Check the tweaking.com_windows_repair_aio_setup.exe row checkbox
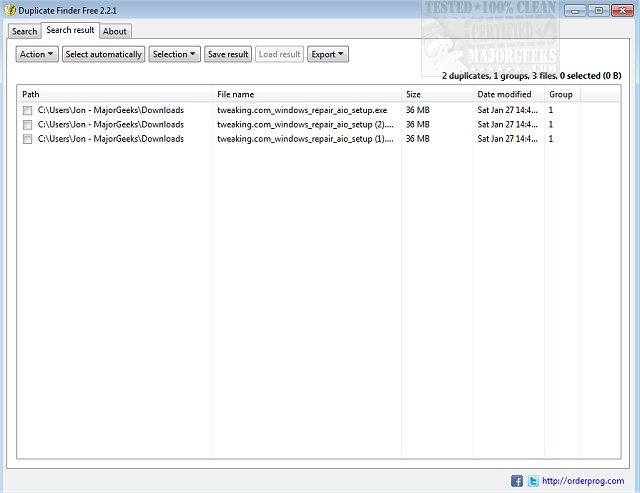Image resolution: width=640 pixels, height=493 pixels. tap(27, 110)
